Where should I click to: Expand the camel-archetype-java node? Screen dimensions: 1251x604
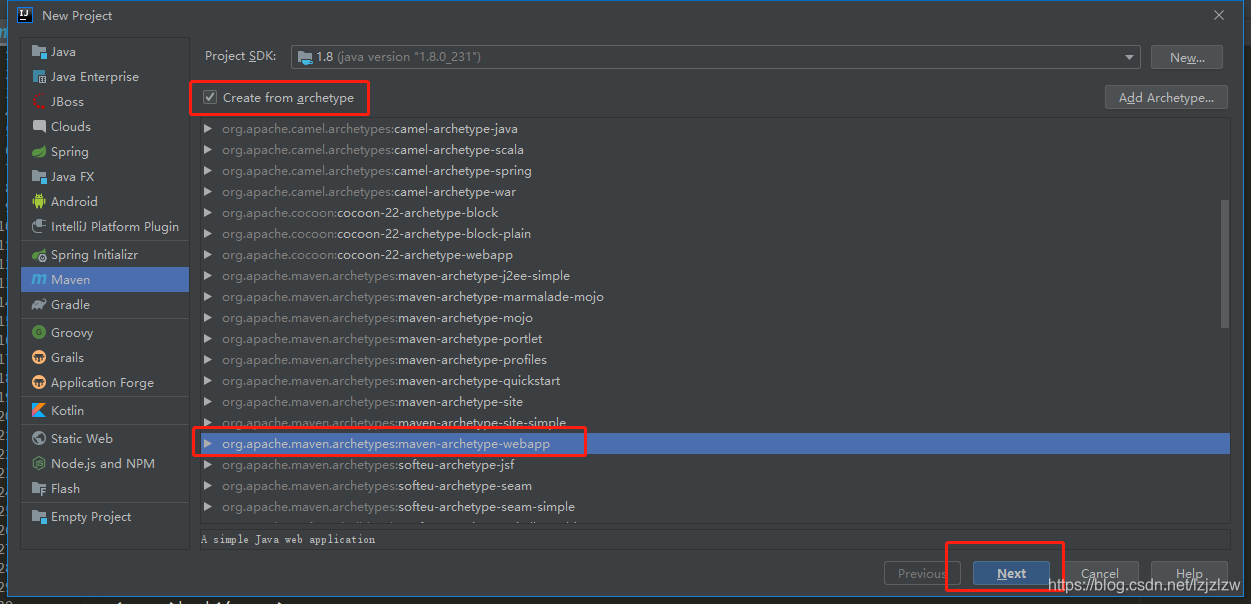[x=208, y=129]
